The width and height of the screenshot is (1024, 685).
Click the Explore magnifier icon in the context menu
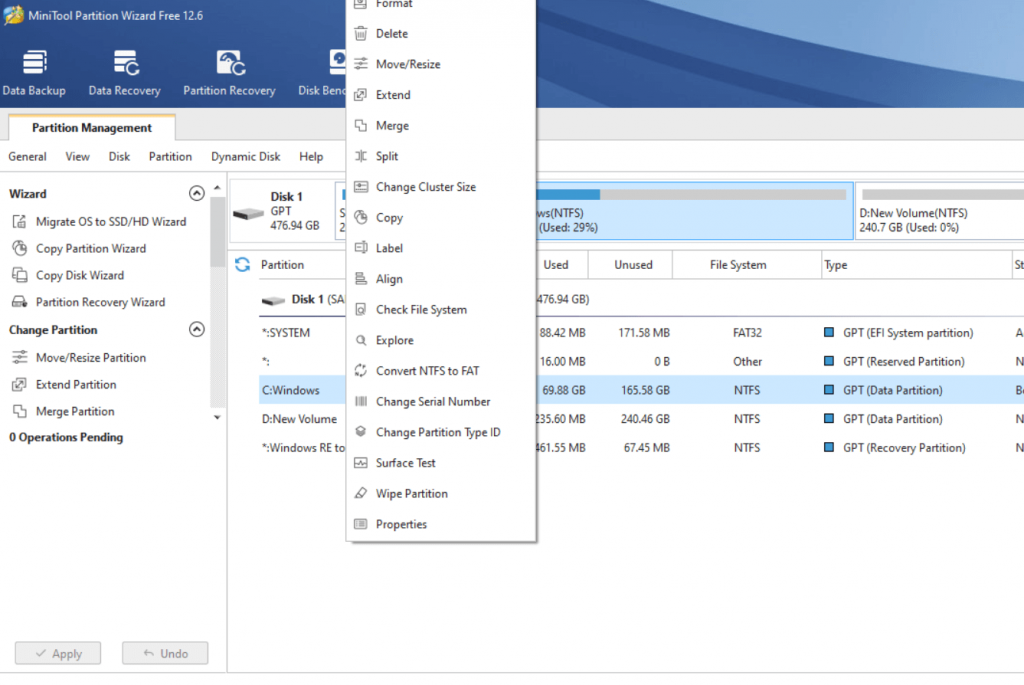(x=360, y=340)
